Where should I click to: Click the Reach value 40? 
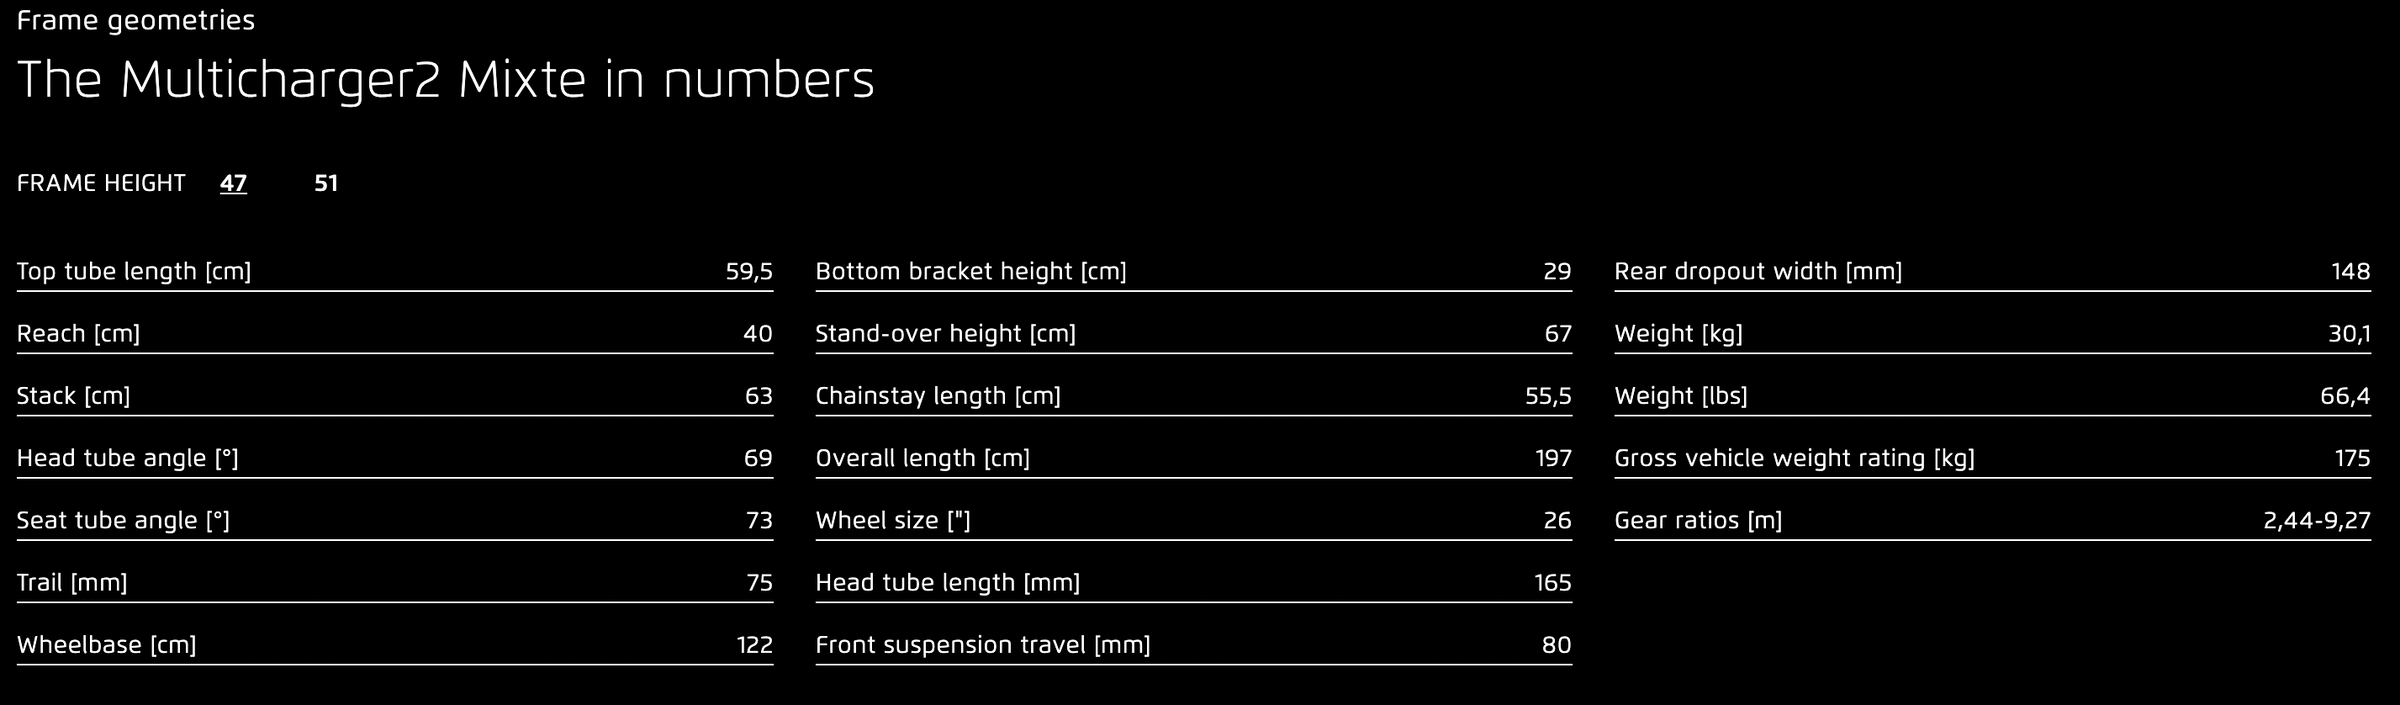pos(757,334)
